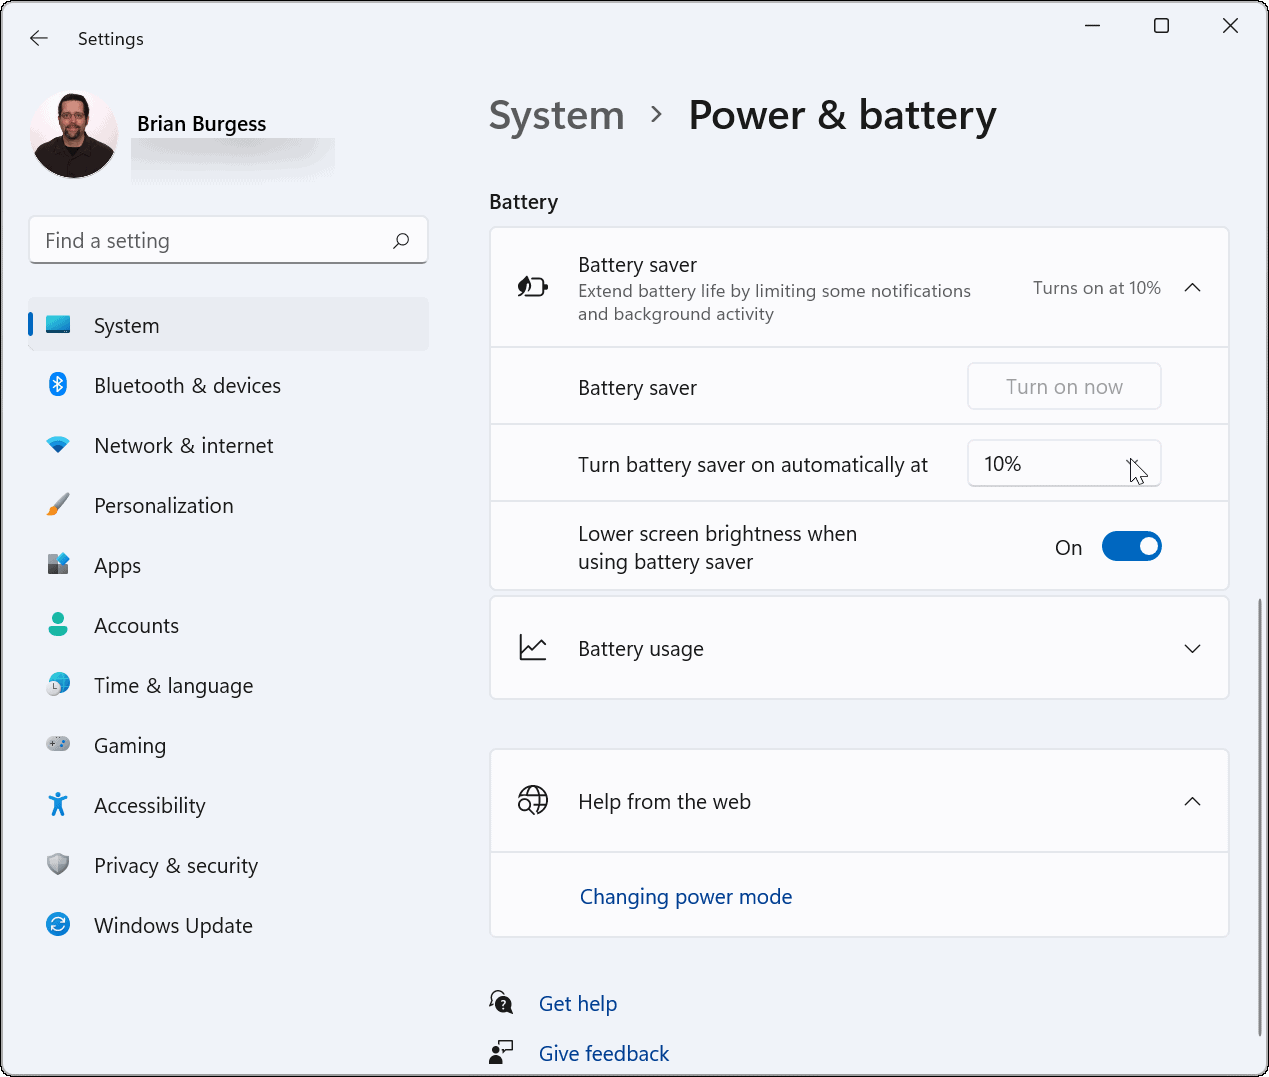Open Bluetooth & devices settings

coord(187,385)
